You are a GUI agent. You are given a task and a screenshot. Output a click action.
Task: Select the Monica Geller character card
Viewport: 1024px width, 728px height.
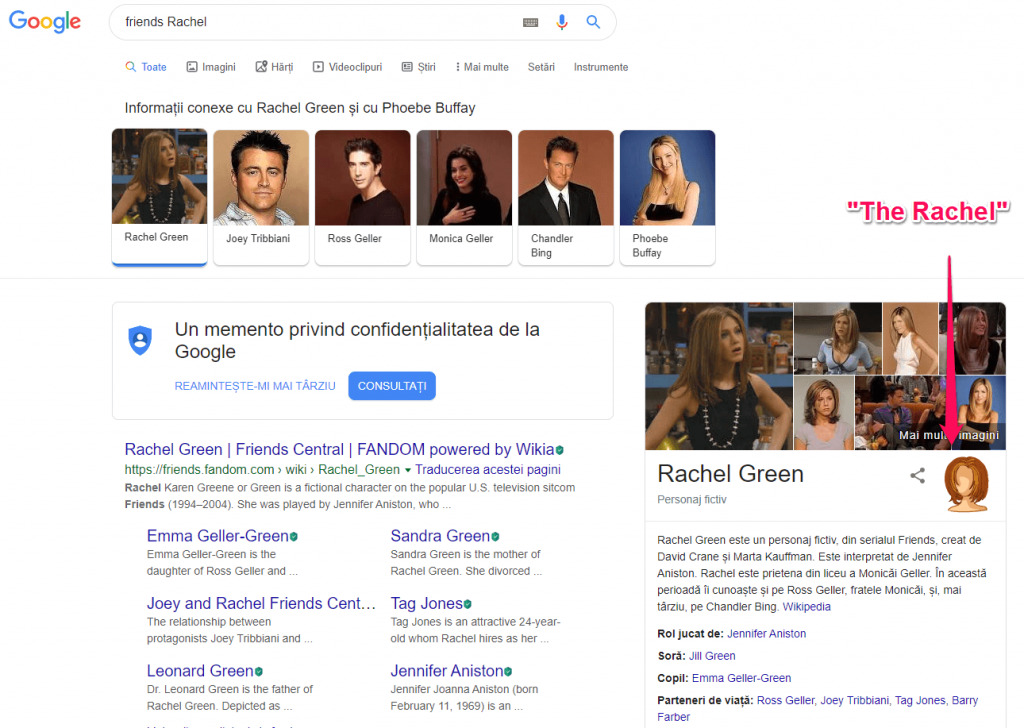pyautogui.click(x=464, y=197)
